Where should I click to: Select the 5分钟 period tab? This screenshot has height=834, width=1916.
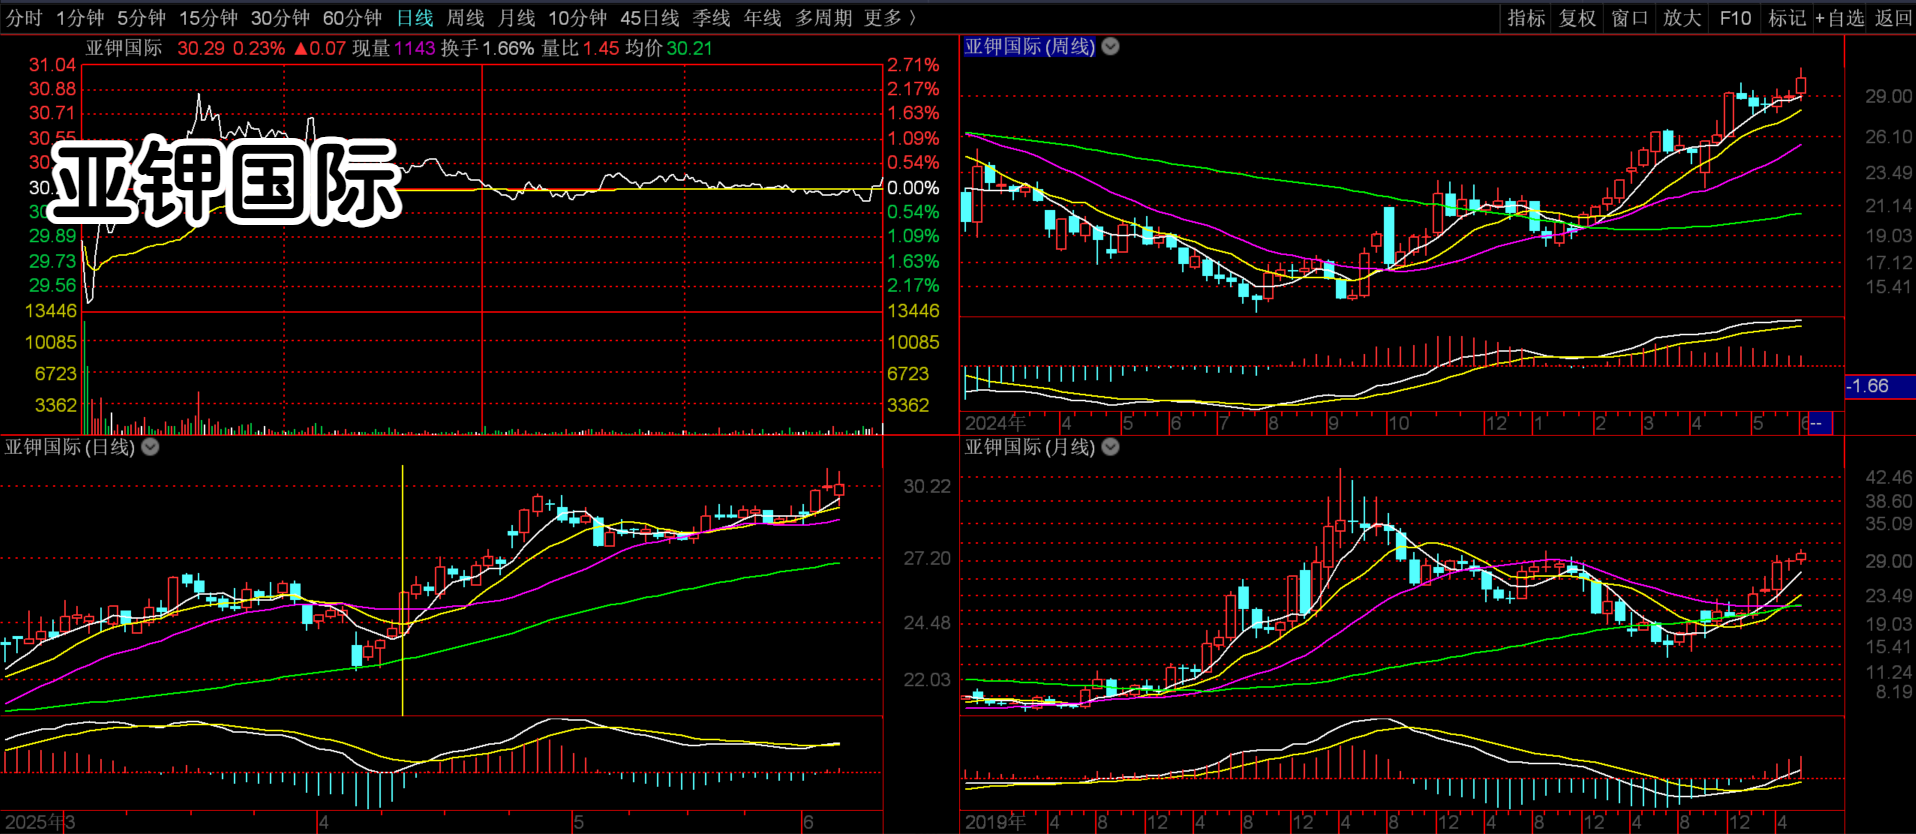coord(141,18)
